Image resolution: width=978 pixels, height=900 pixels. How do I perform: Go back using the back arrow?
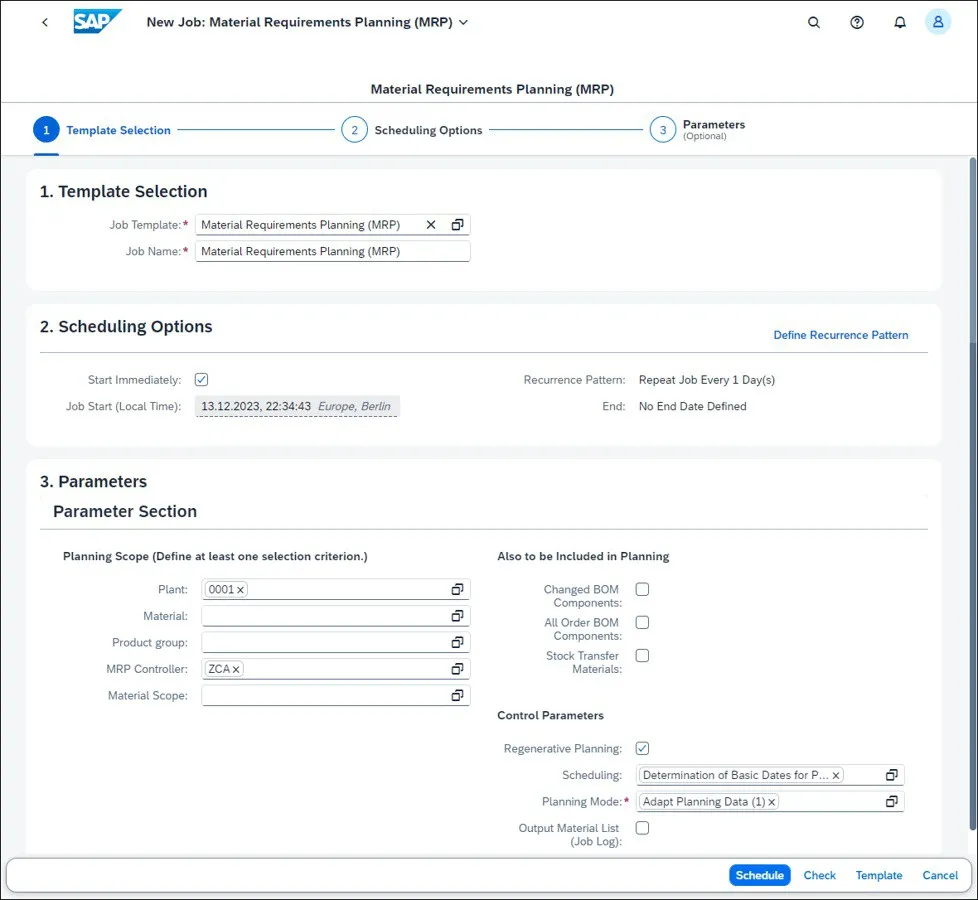45,22
